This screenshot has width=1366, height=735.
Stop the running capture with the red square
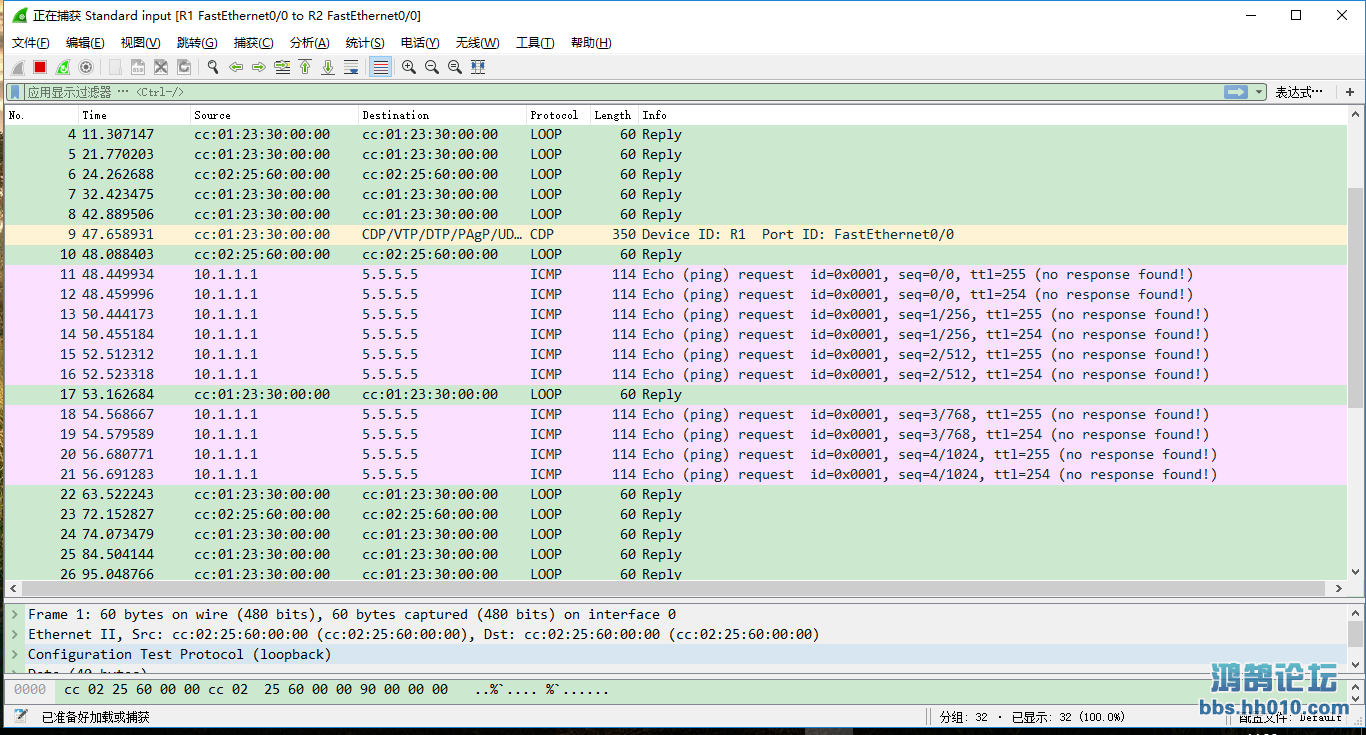click(x=40, y=67)
